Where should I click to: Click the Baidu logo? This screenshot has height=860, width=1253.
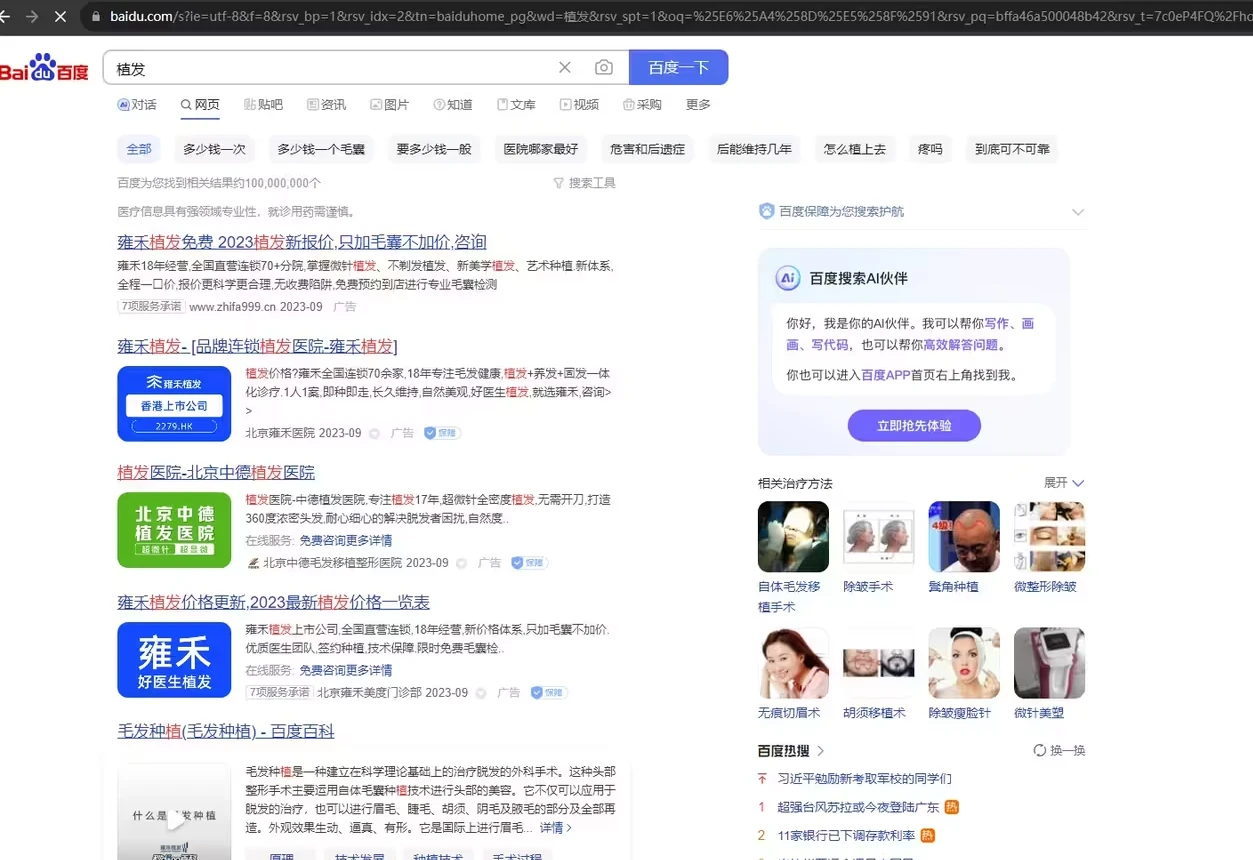tap(45, 68)
